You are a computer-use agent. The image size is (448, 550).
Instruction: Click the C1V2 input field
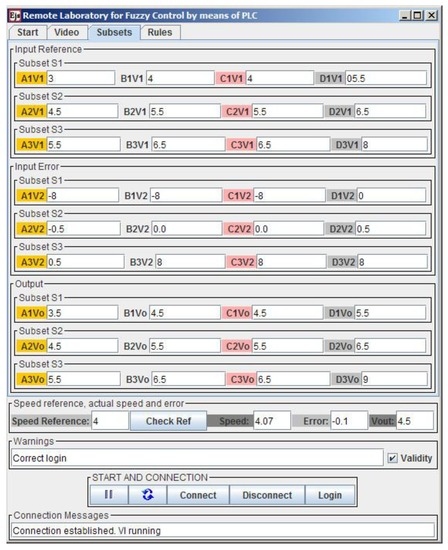289,195
